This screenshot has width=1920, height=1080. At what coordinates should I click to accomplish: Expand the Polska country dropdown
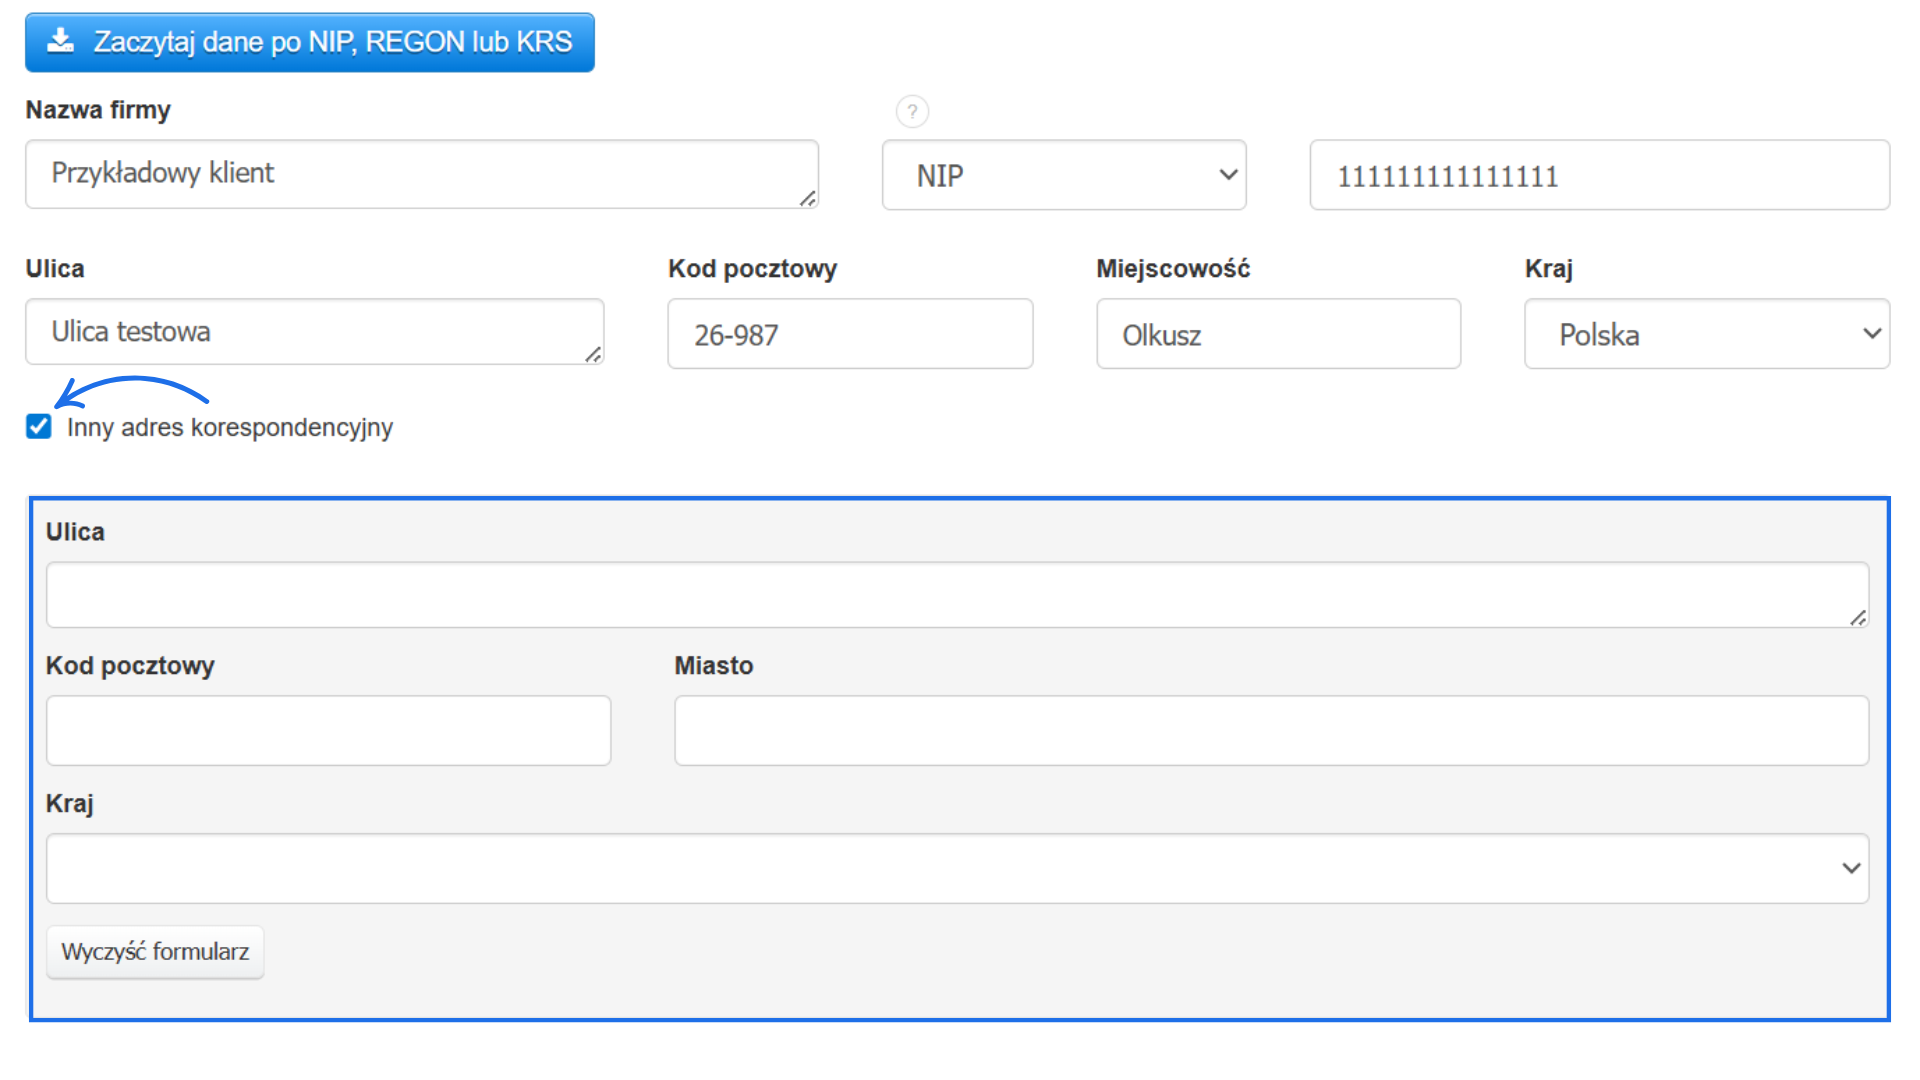coord(1706,334)
